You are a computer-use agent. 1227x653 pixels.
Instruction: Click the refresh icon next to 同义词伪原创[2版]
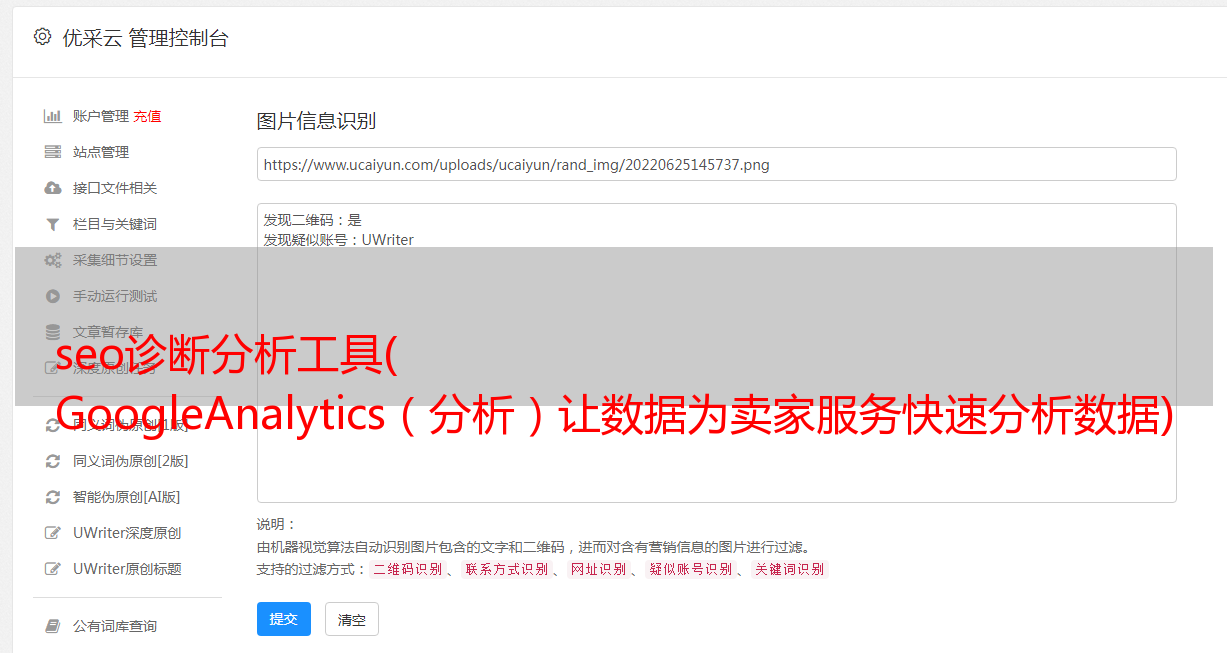click(53, 461)
